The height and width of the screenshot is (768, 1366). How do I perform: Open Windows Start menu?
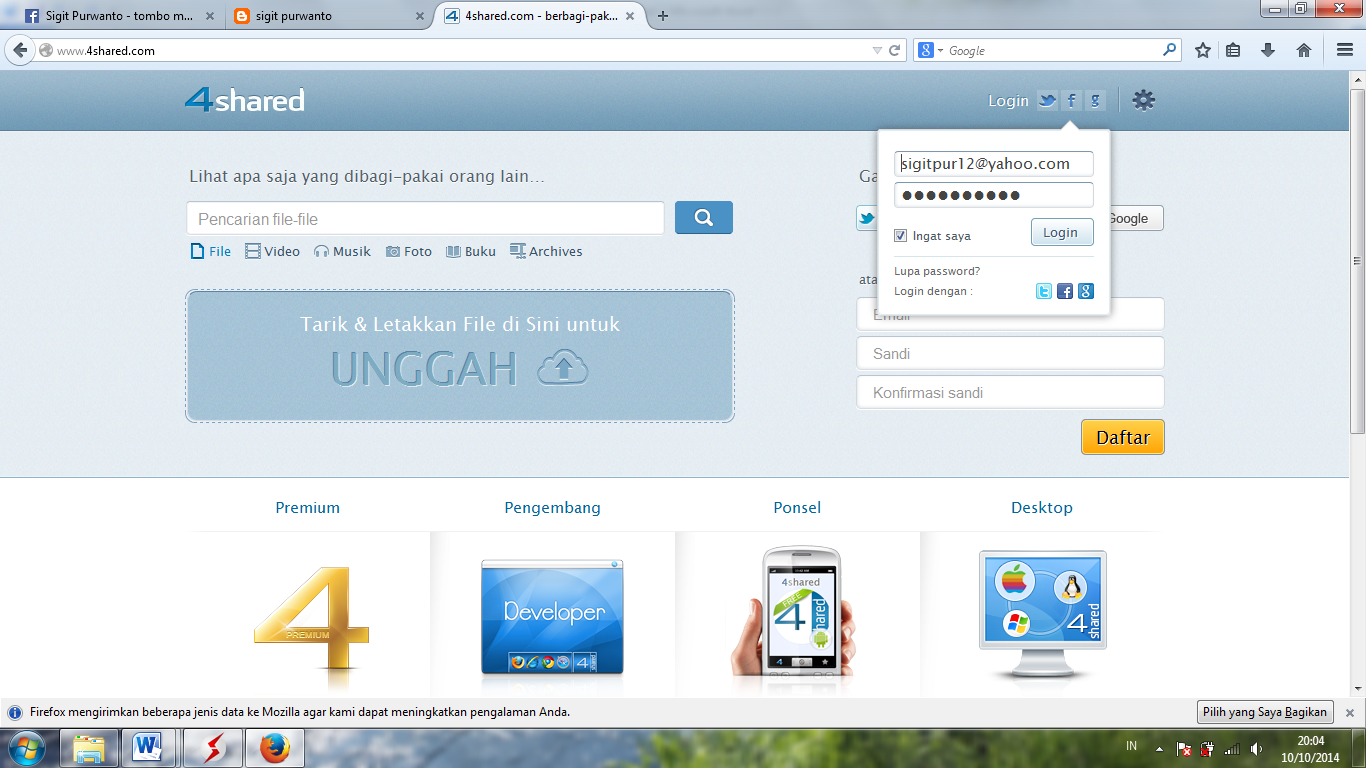pyautogui.click(x=27, y=748)
